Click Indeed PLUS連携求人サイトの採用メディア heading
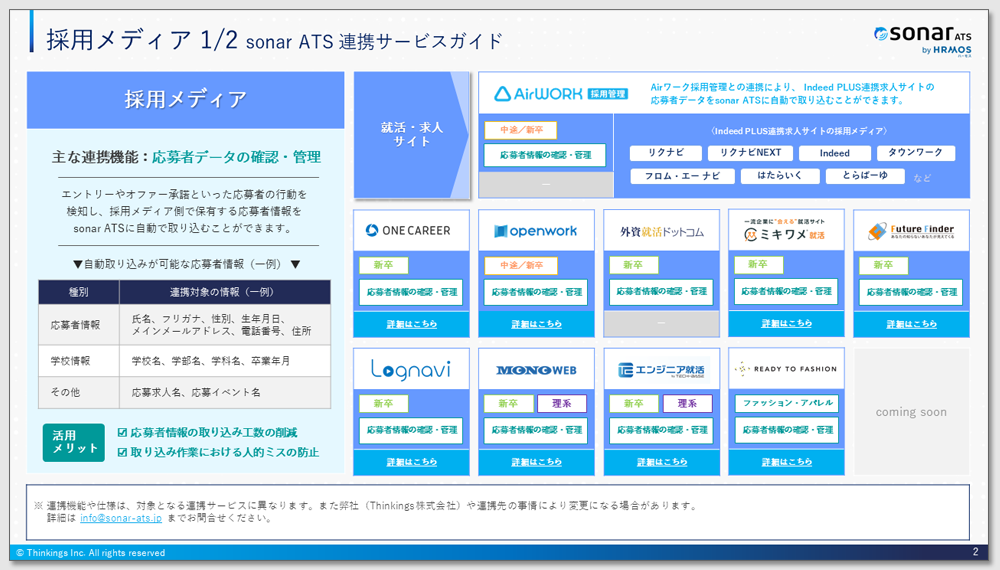This screenshot has width=1000, height=570. click(x=798, y=131)
